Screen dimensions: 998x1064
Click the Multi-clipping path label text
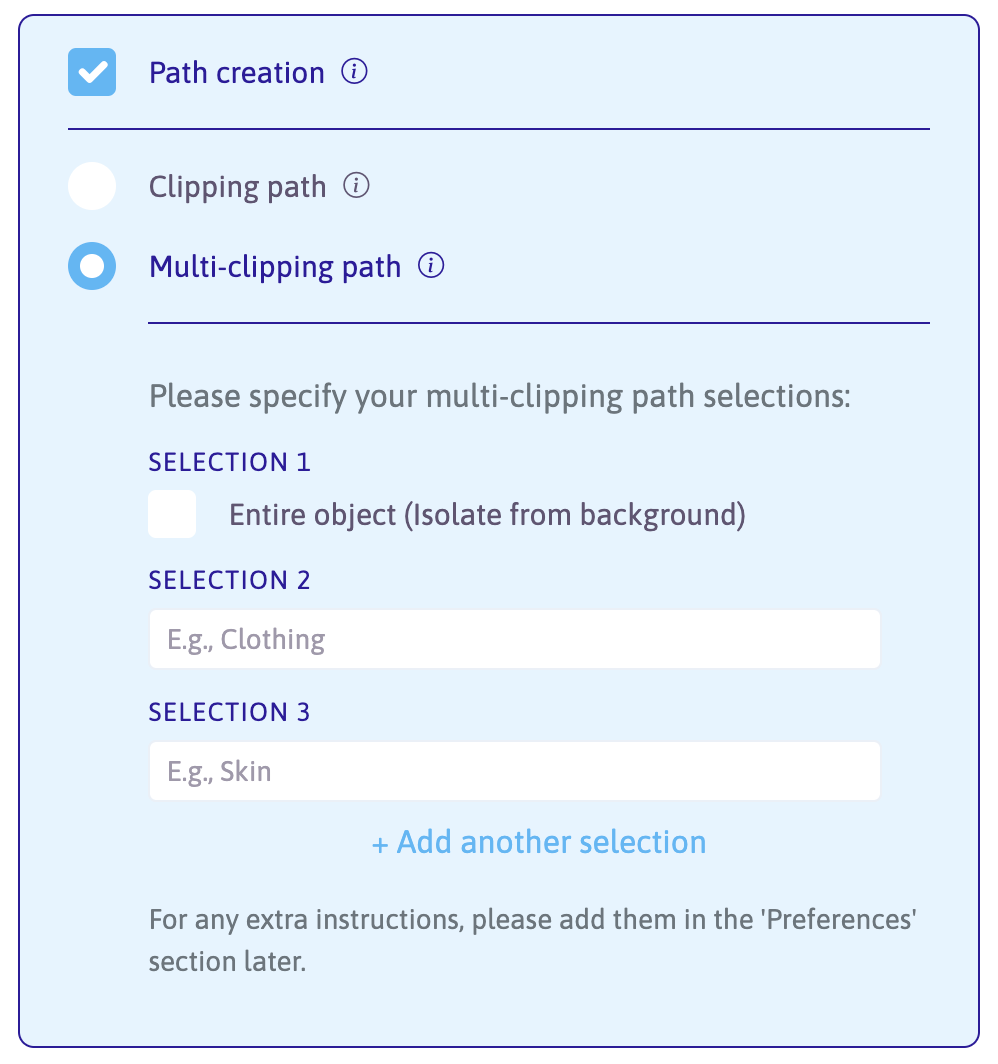coord(275,267)
